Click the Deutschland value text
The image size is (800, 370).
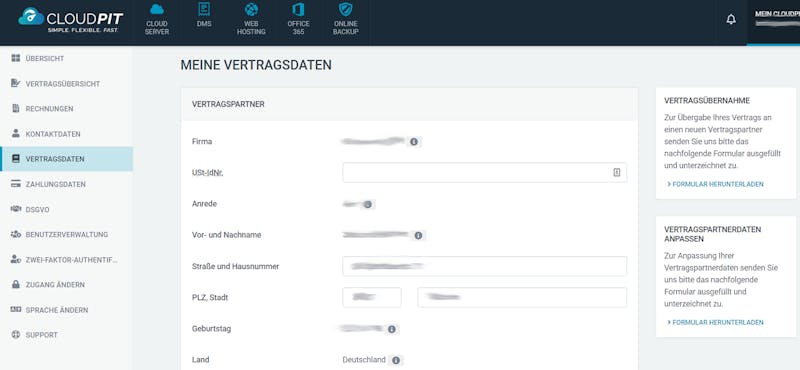(x=364, y=360)
